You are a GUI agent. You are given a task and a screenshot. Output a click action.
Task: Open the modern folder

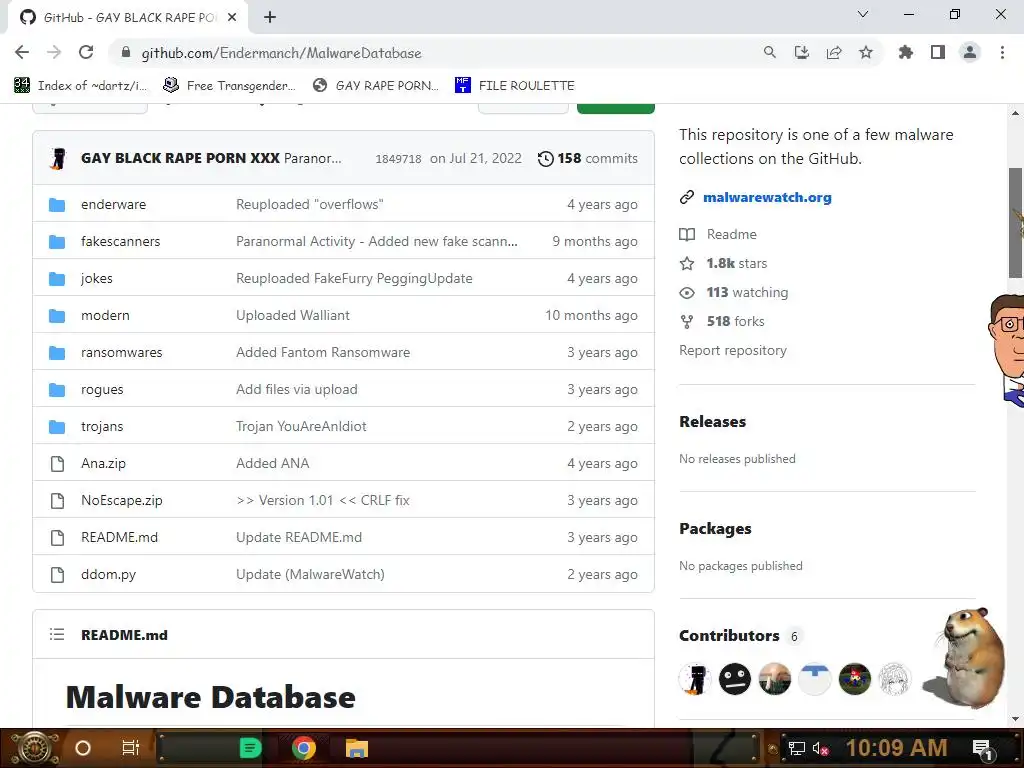pyautogui.click(x=105, y=315)
